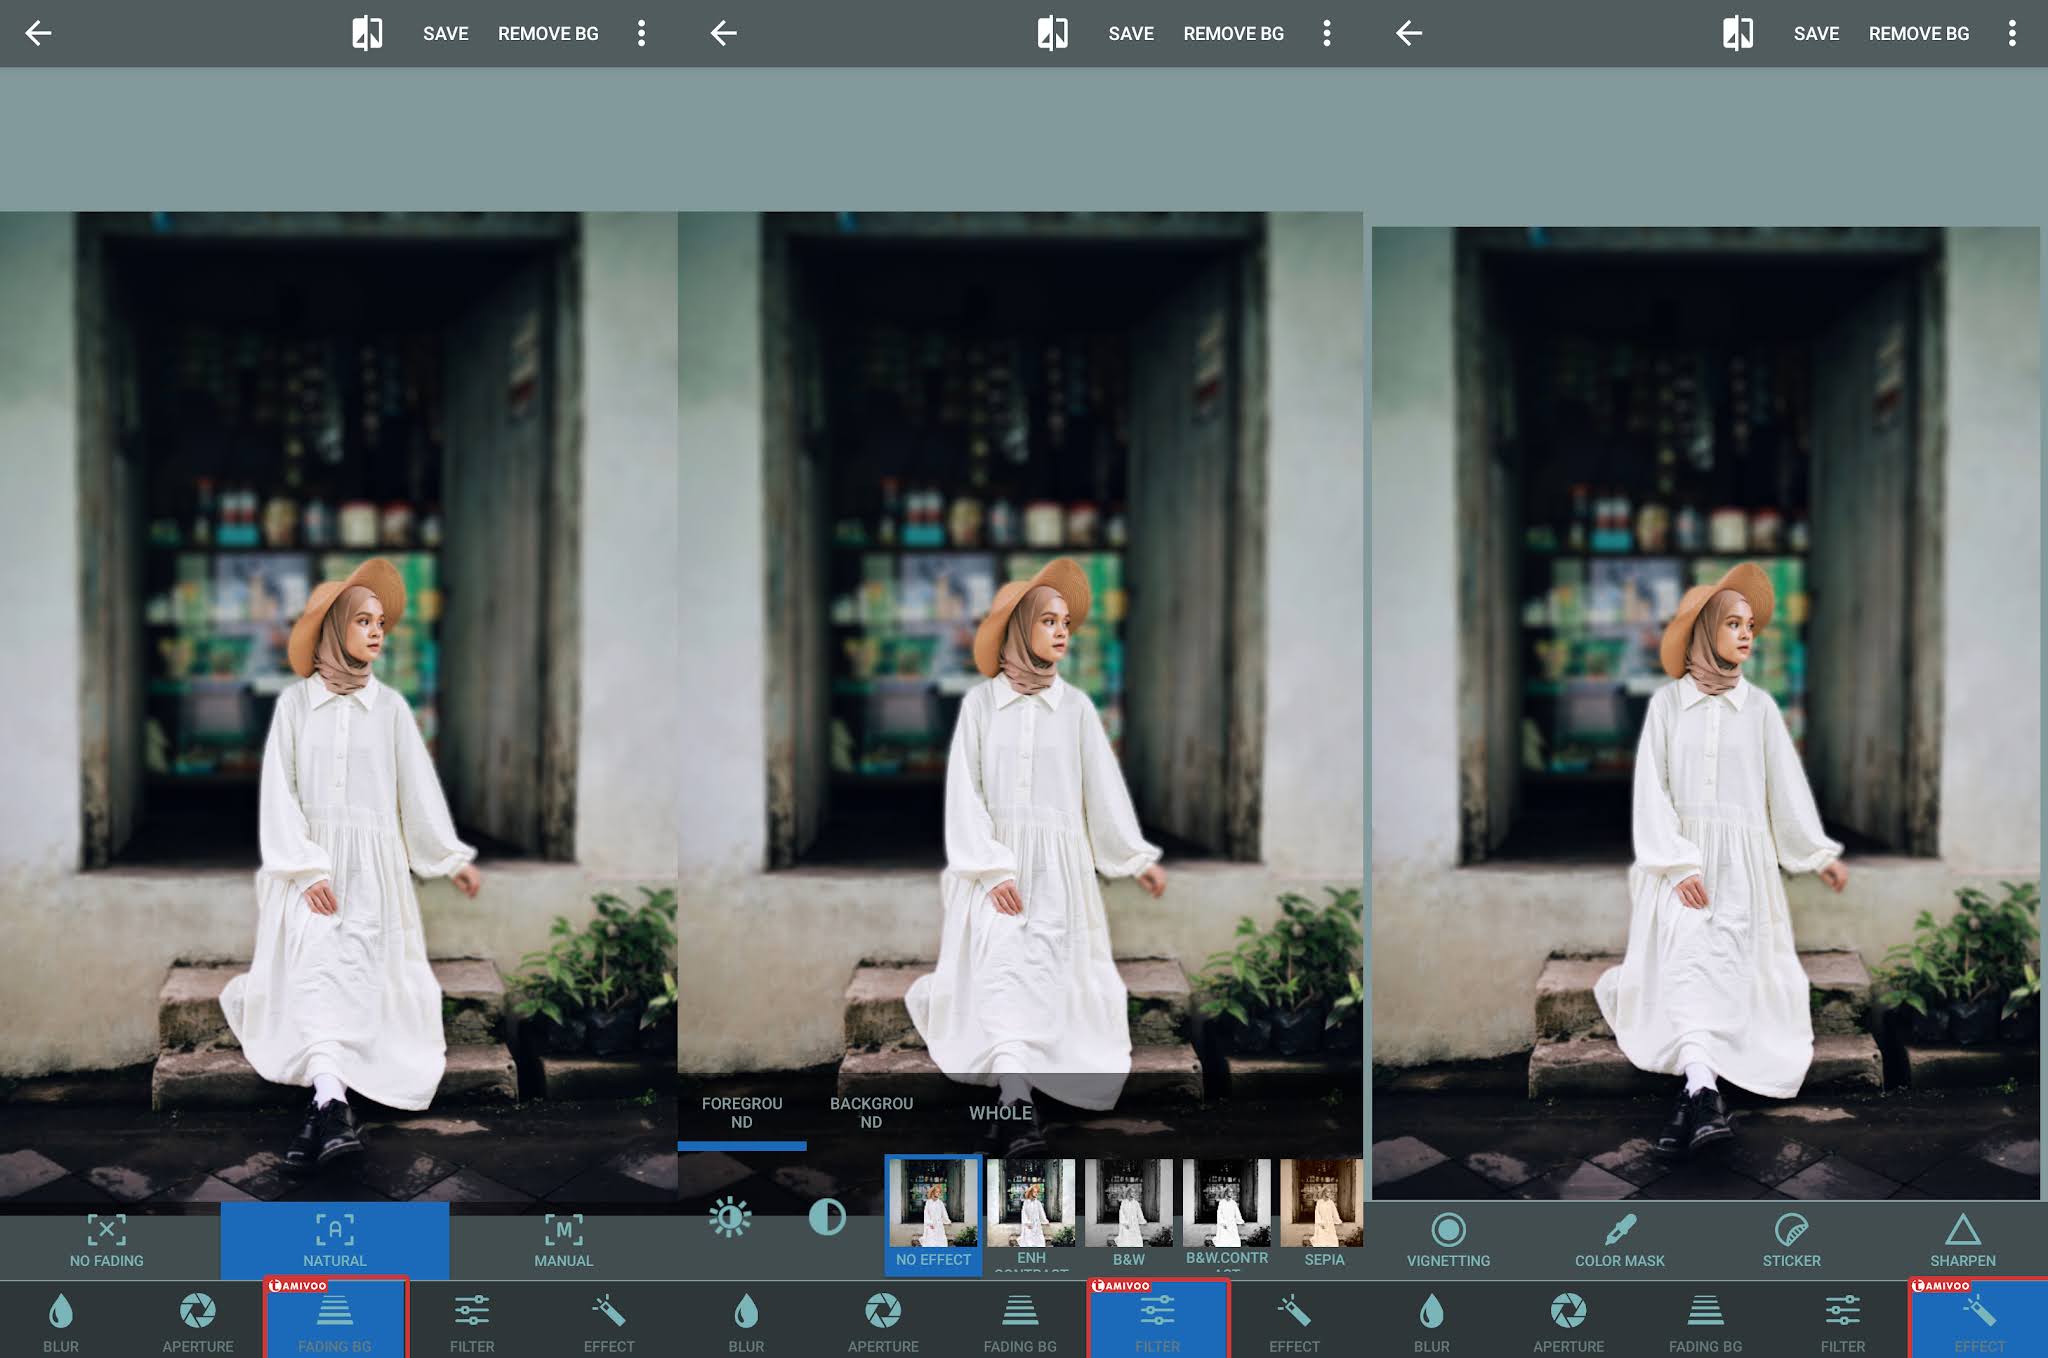Select the No Fading crossed-frame icon

106,1230
